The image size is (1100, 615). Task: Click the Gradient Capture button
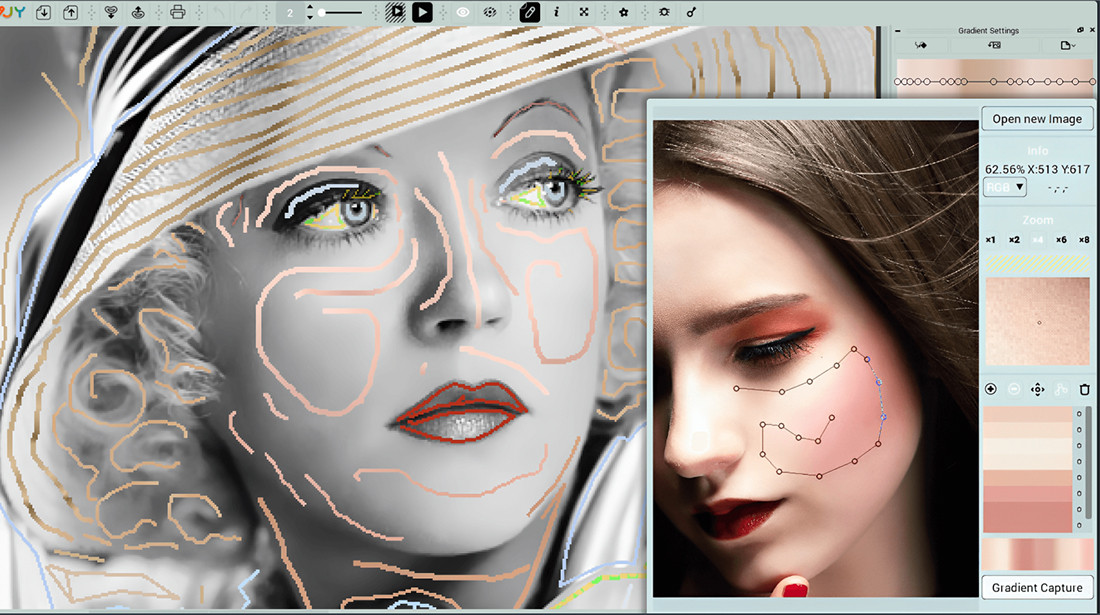pyautogui.click(x=1037, y=588)
